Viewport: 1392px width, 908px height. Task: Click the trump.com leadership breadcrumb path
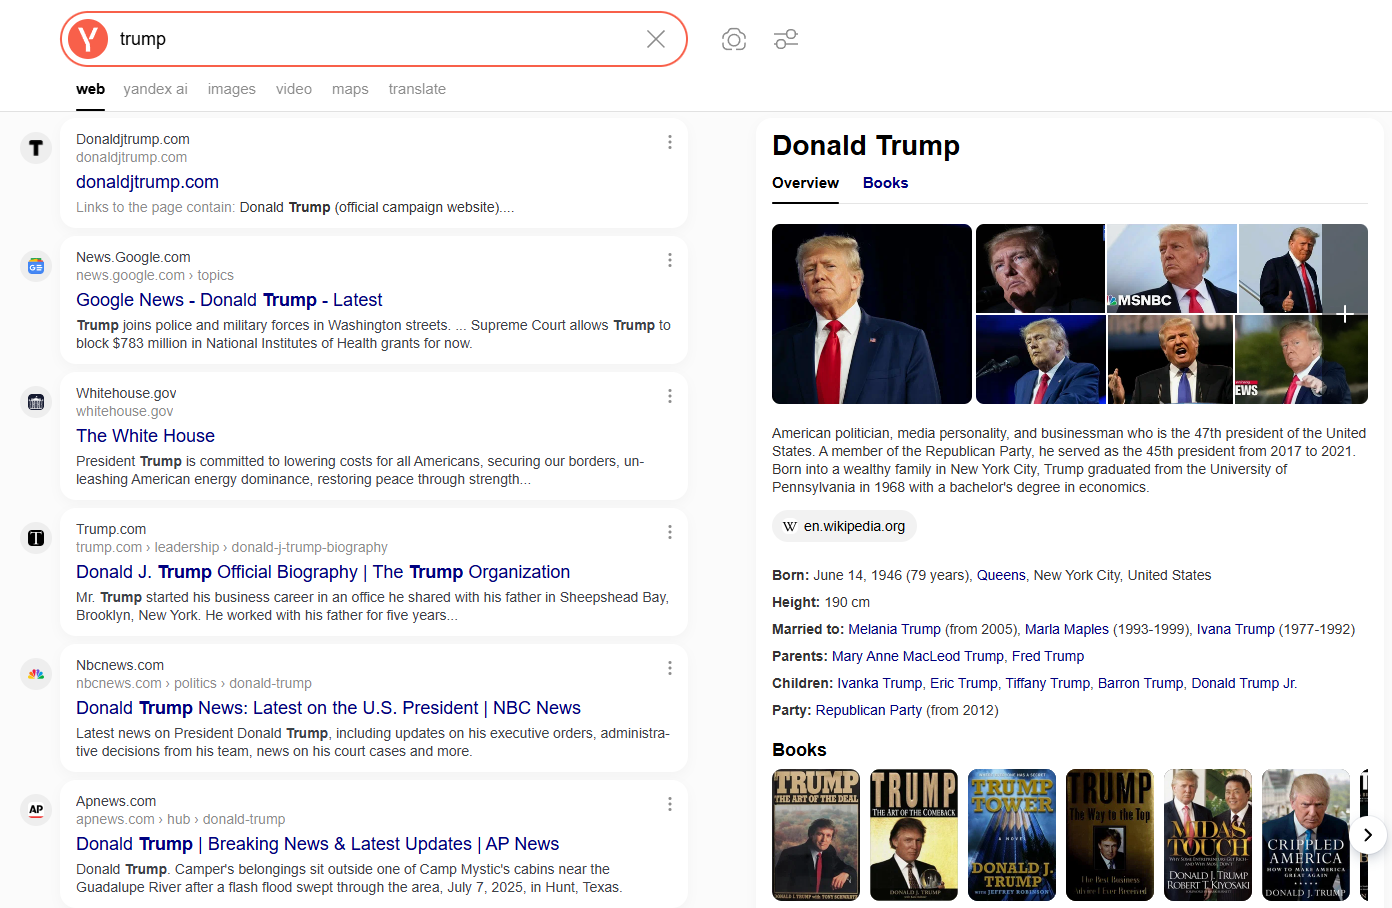(232, 547)
